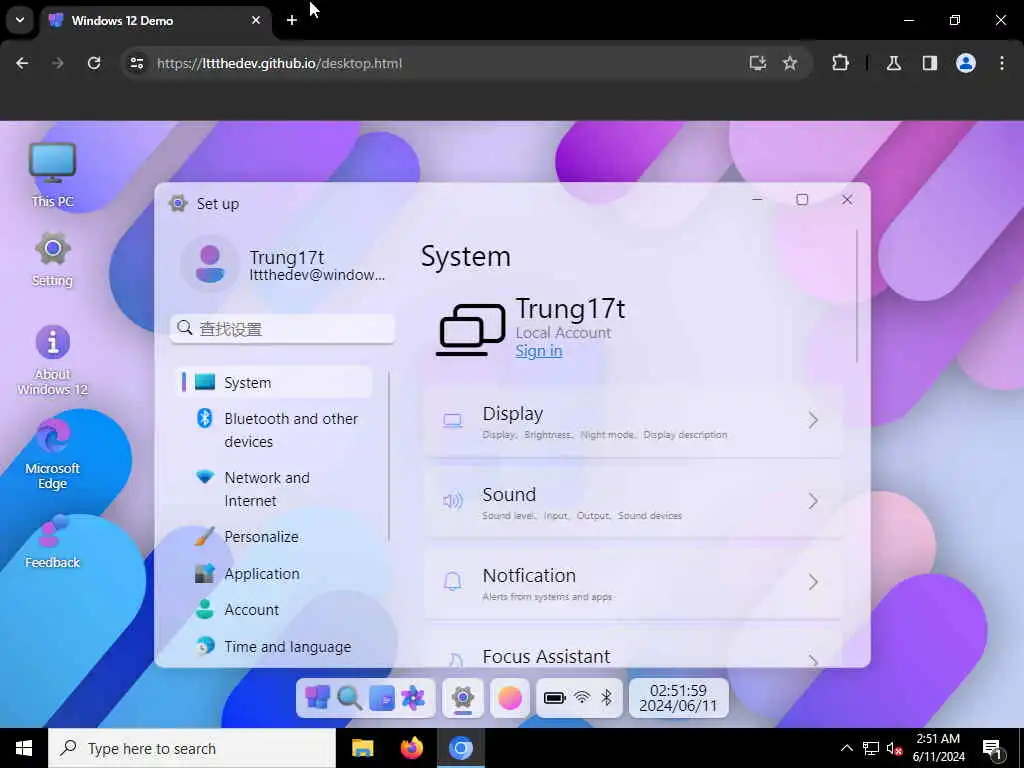Screen dimensions: 1024x768
Task: Click the install app icon in address bar
Action: [758, 63]
